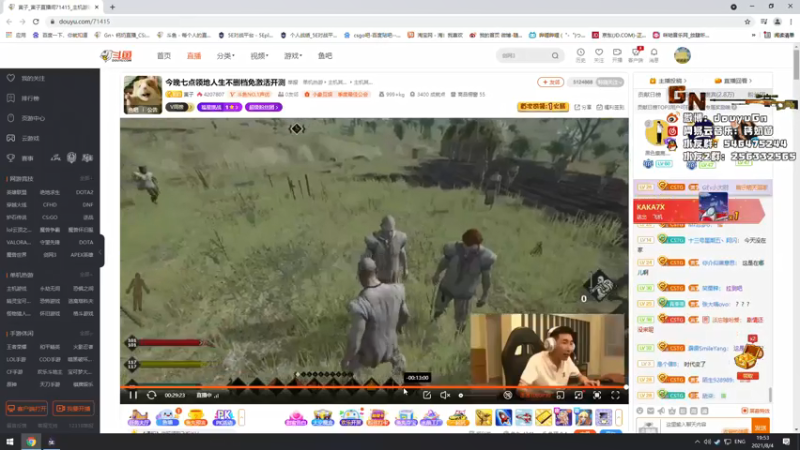800x450 pixels.
Task: Expand the 游戏 dropdown menu
Action: point(293,56)
